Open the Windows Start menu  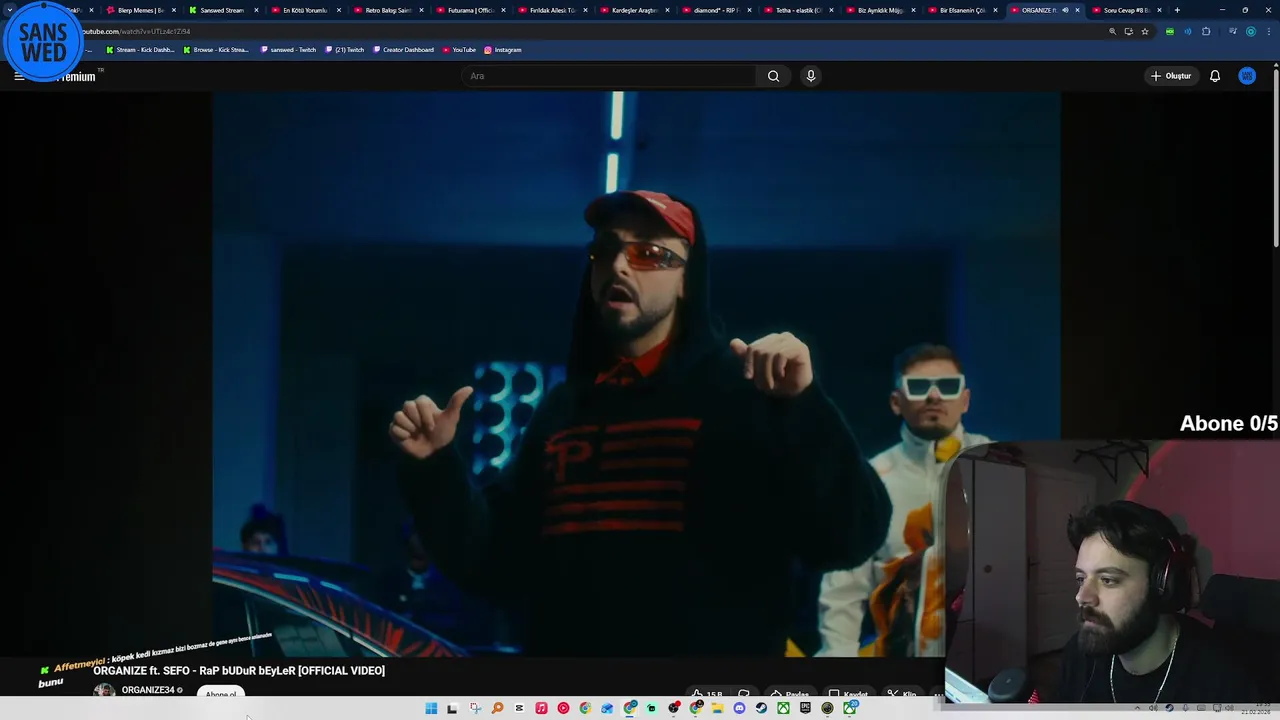click(x=431, y=708)
